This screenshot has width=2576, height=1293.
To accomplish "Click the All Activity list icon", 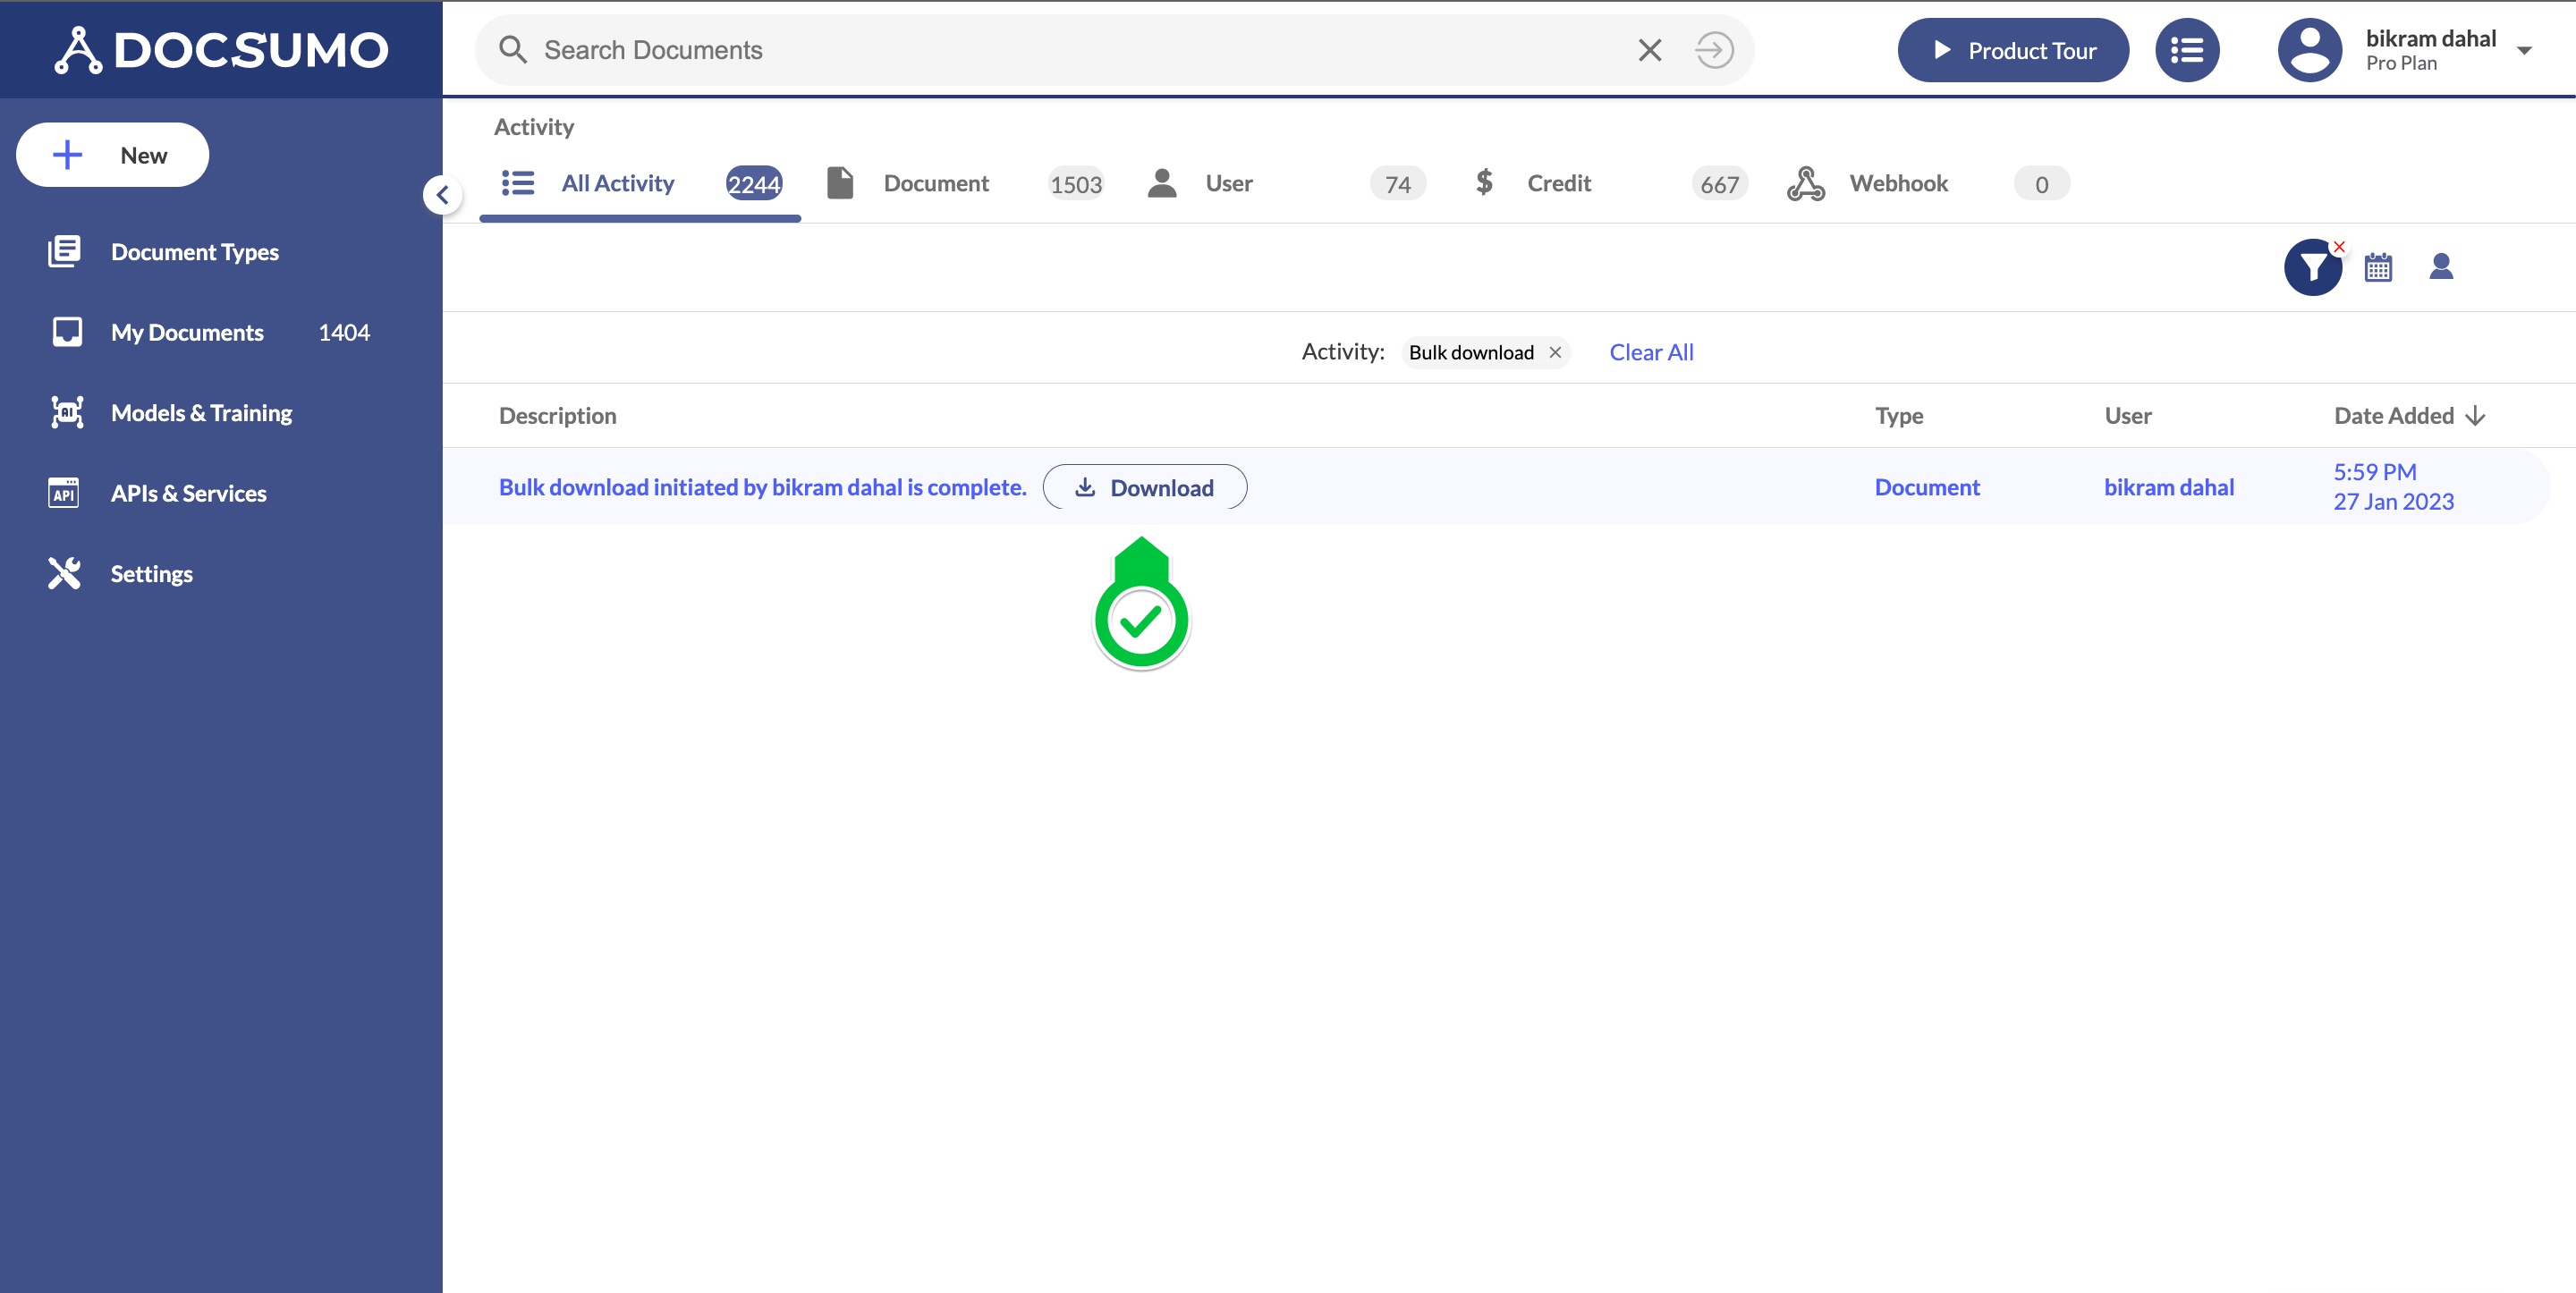I will click(x=518, y=183).
